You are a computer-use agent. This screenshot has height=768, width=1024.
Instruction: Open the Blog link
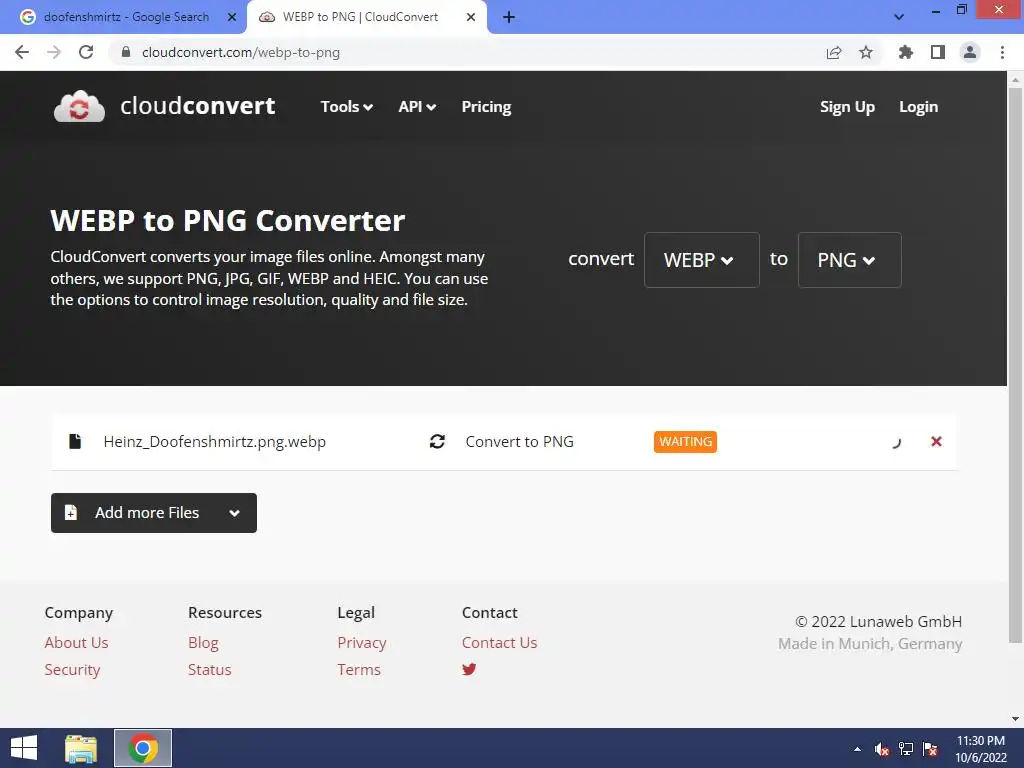[203, 643]
